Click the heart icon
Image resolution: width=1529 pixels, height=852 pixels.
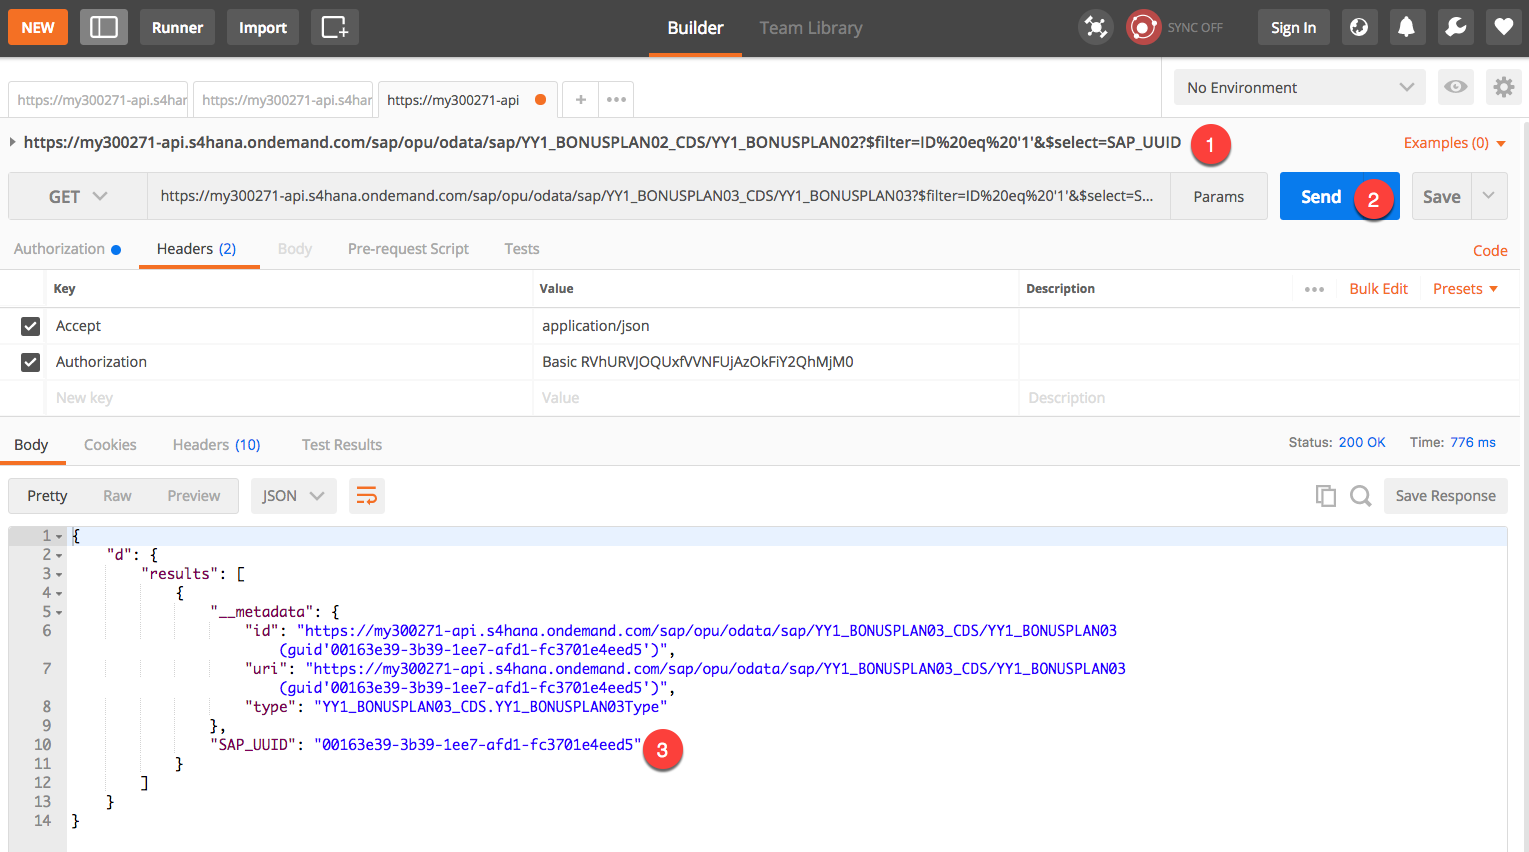click(x=1503, y=27)
